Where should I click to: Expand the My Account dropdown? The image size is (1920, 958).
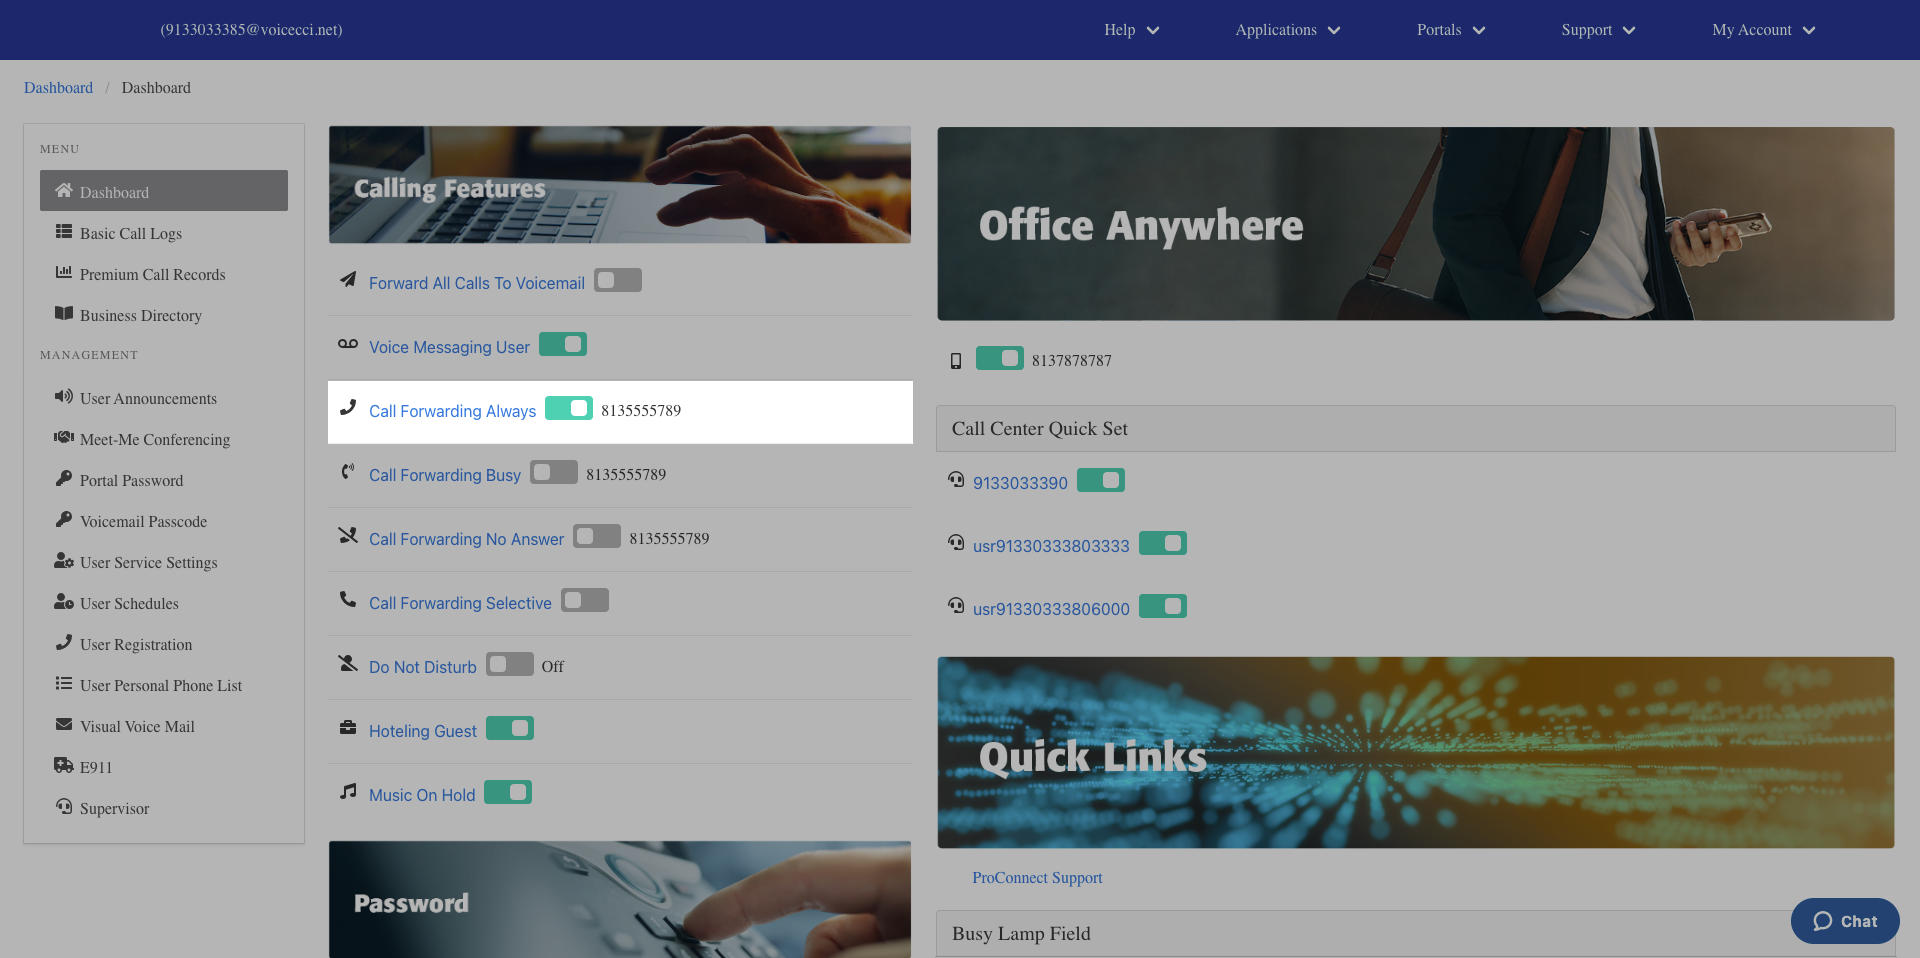[1764, 30]
